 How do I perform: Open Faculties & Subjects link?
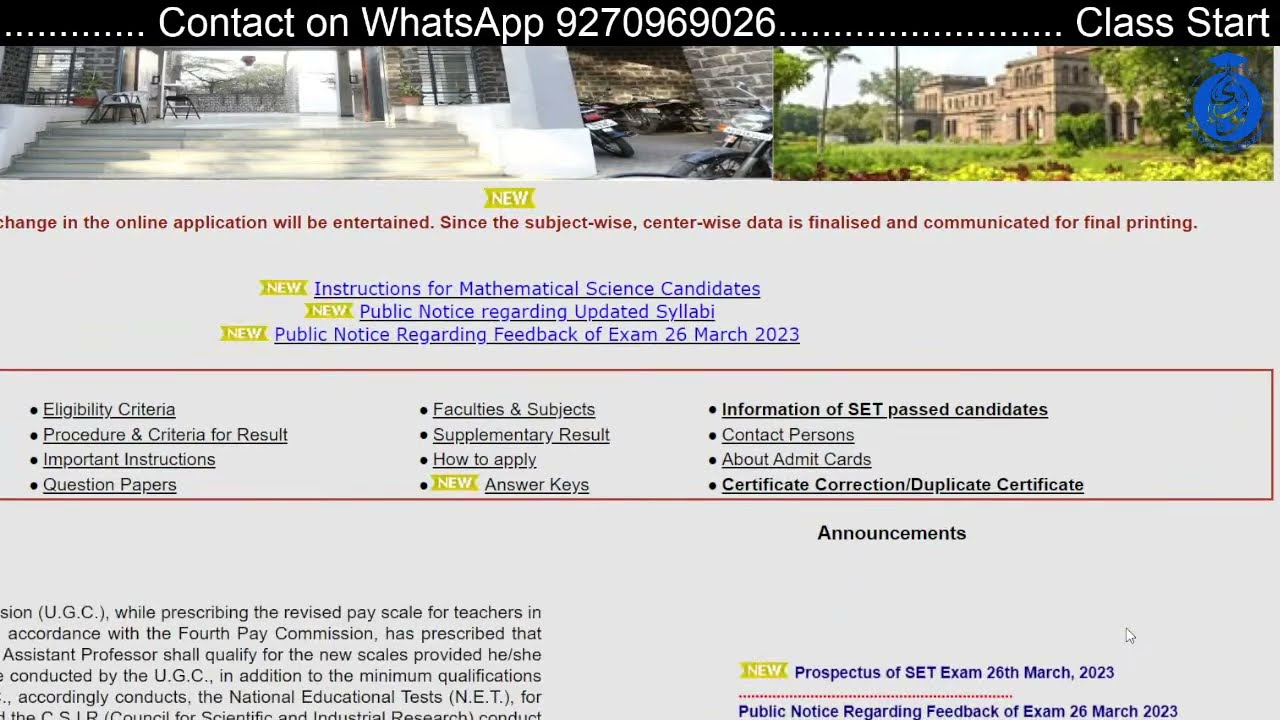[514, 410]
